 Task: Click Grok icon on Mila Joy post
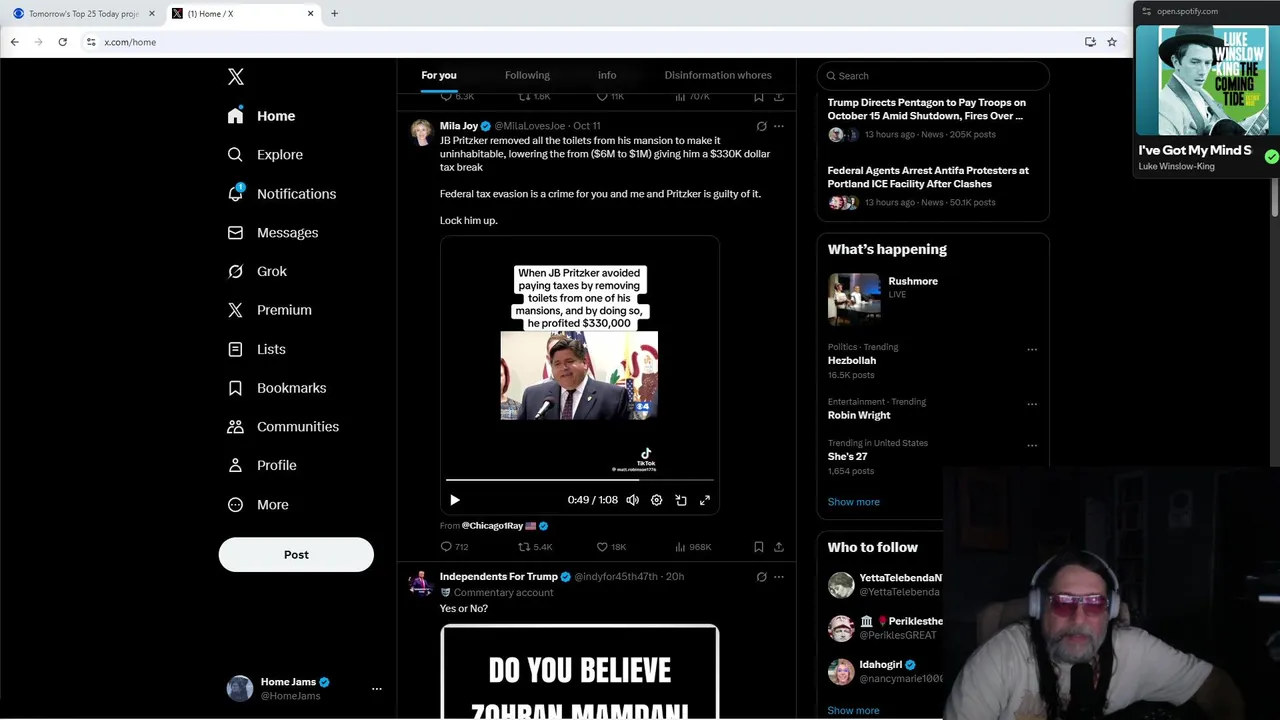point(761,126)
